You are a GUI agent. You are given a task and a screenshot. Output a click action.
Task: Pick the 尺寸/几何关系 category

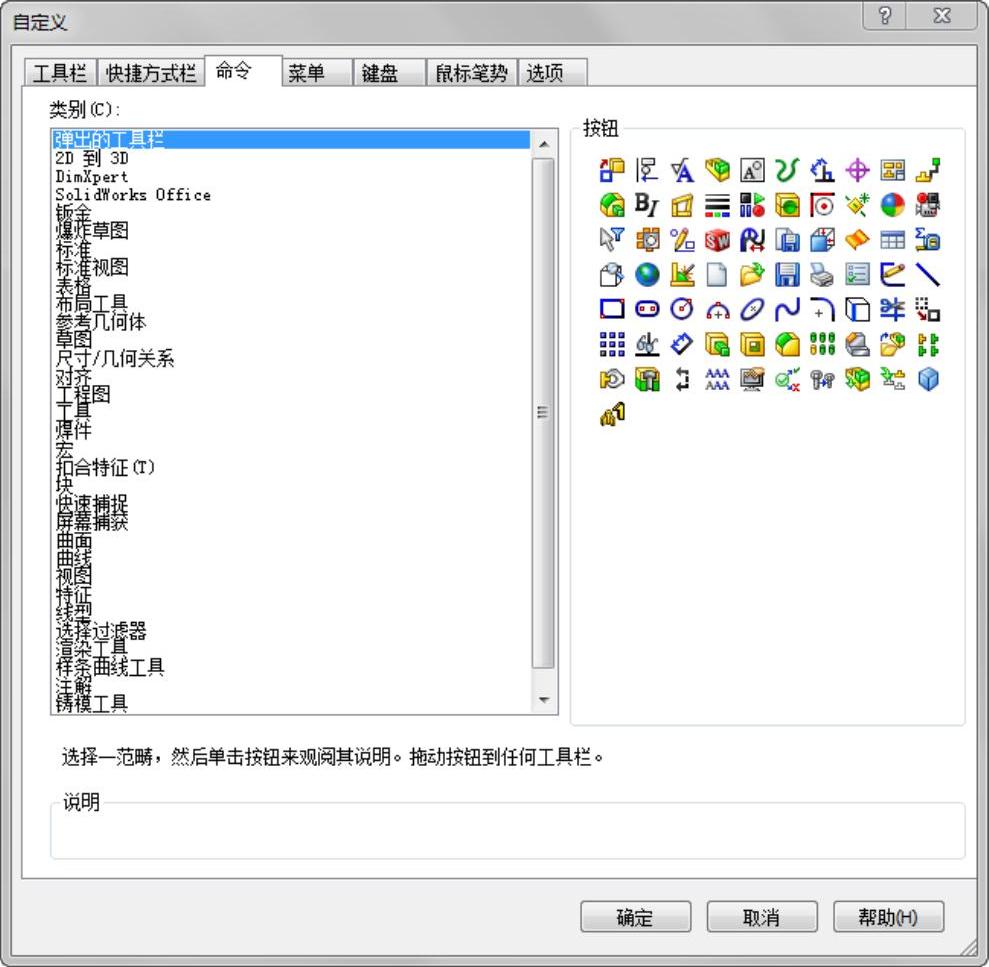(x=291, y=358)
